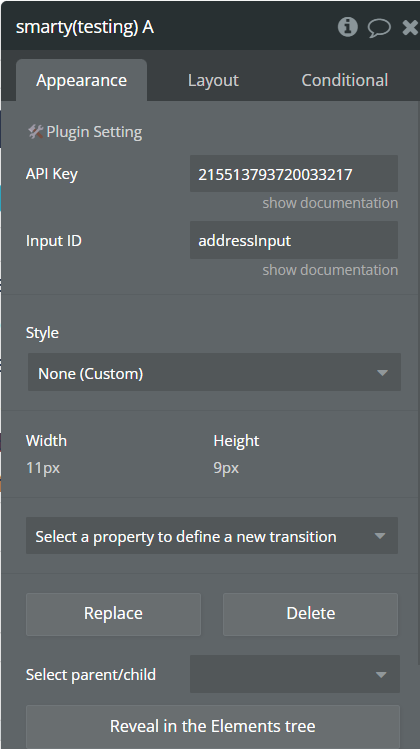Expand Style dropdown arrow
420x749 pixels.
coord(382,373)
